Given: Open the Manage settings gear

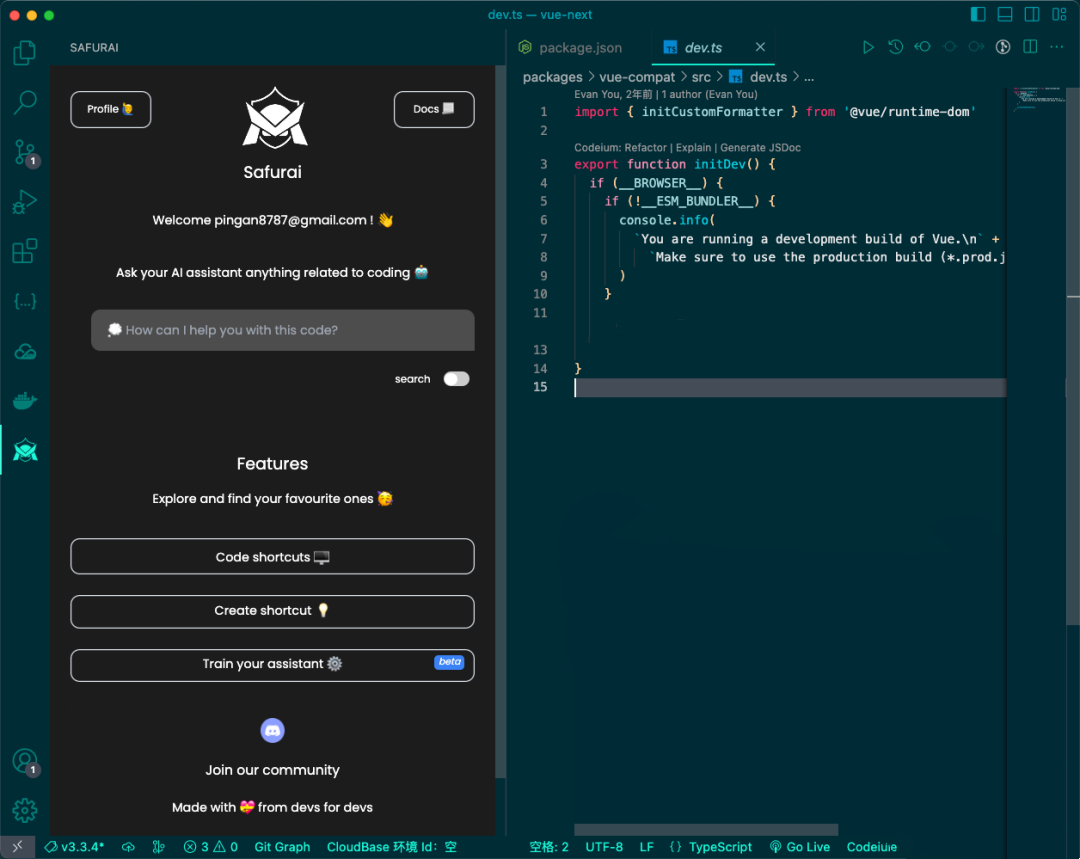Looking at the screenshot, I should coord(25,810).
